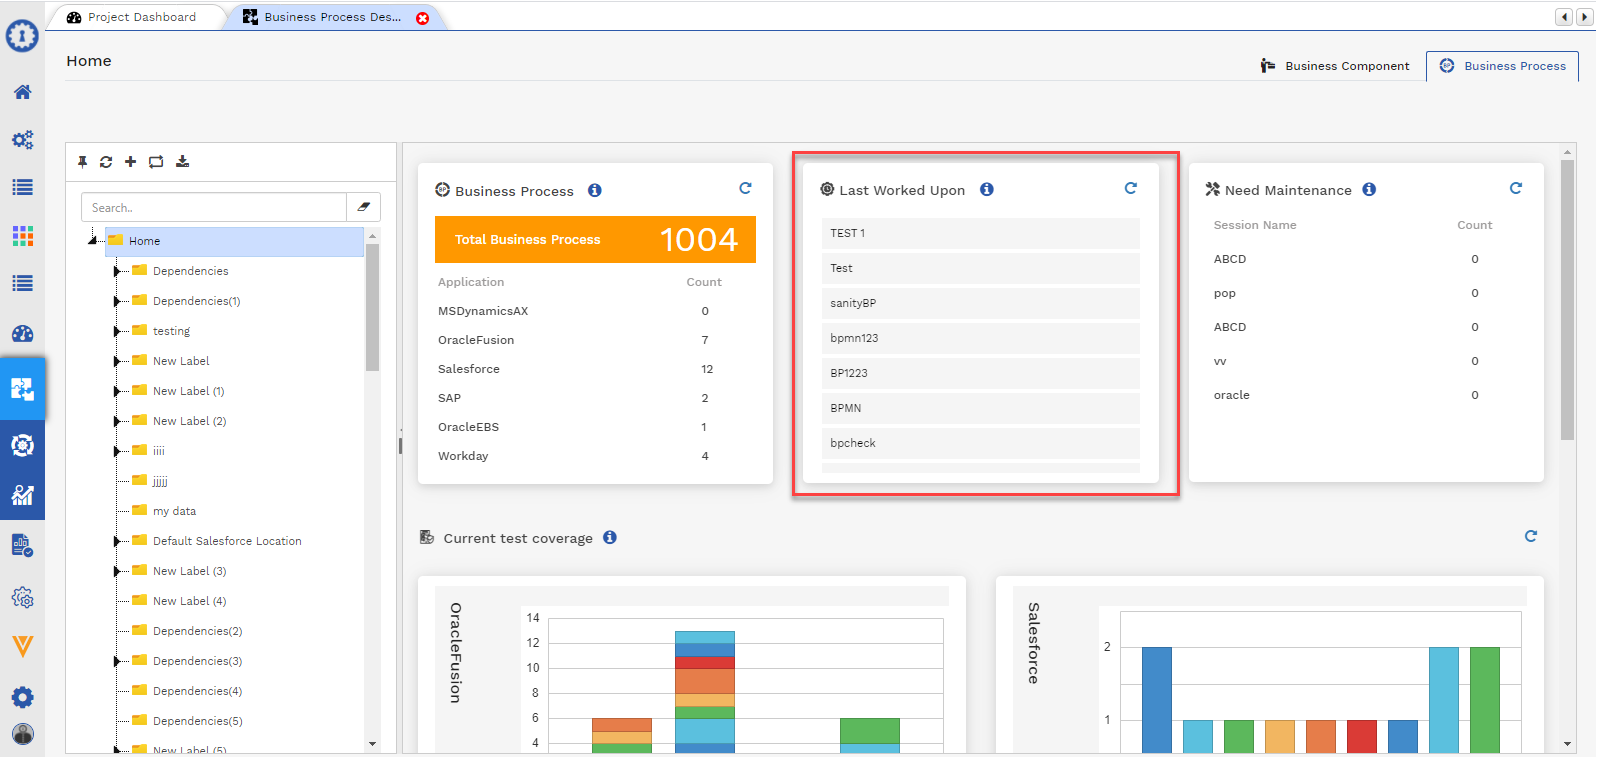
Task: Click the dashboard vertical scrollbar thumb
Action: click(x=1567, y=300)
